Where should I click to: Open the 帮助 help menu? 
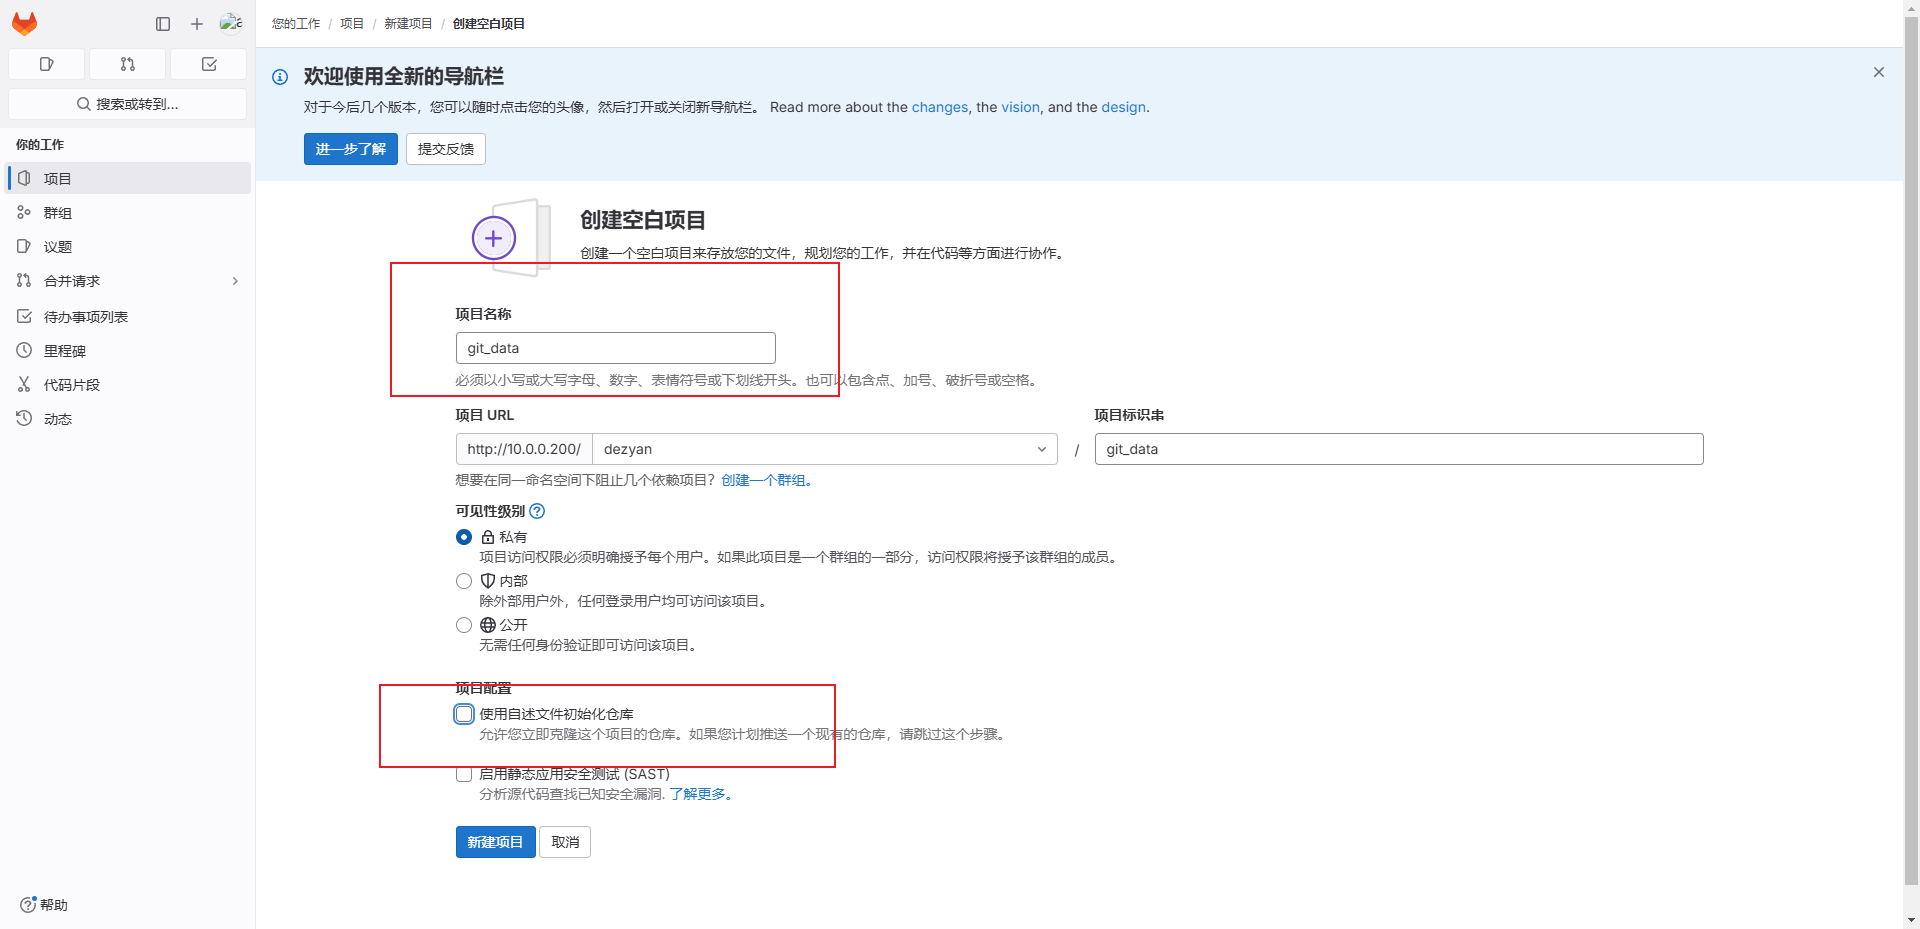point(44,905)
